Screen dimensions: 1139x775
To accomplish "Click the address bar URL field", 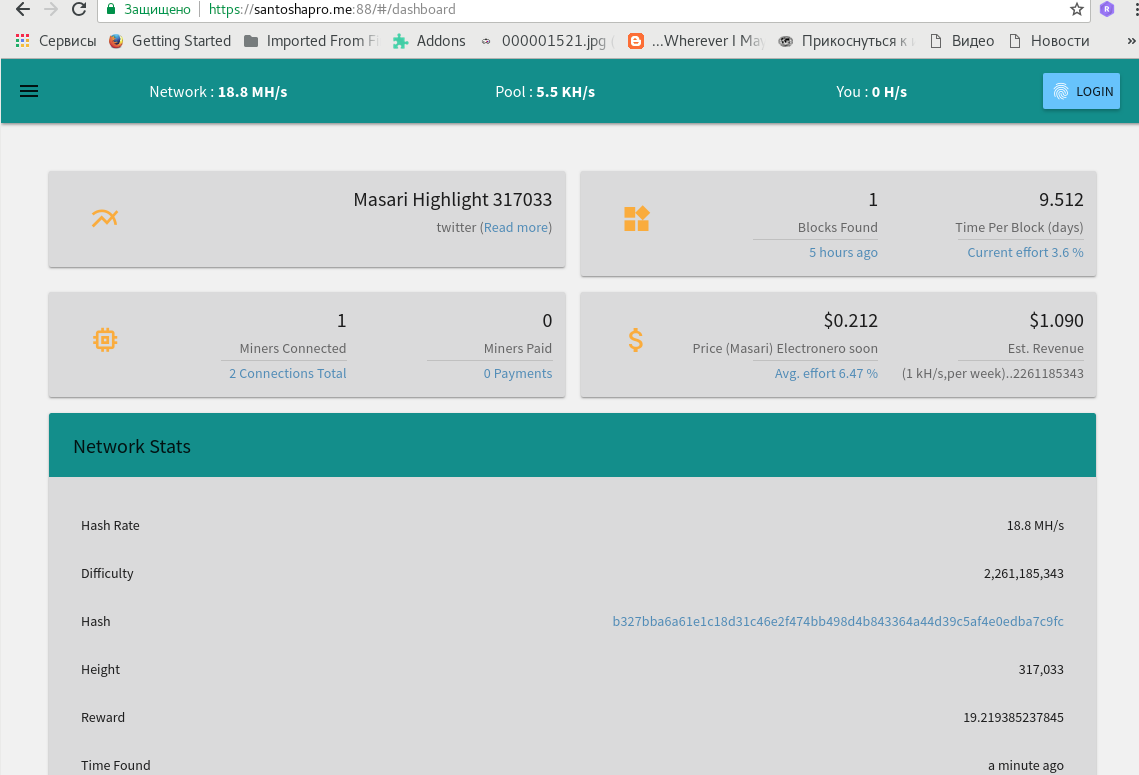I will tap(592, 9).
